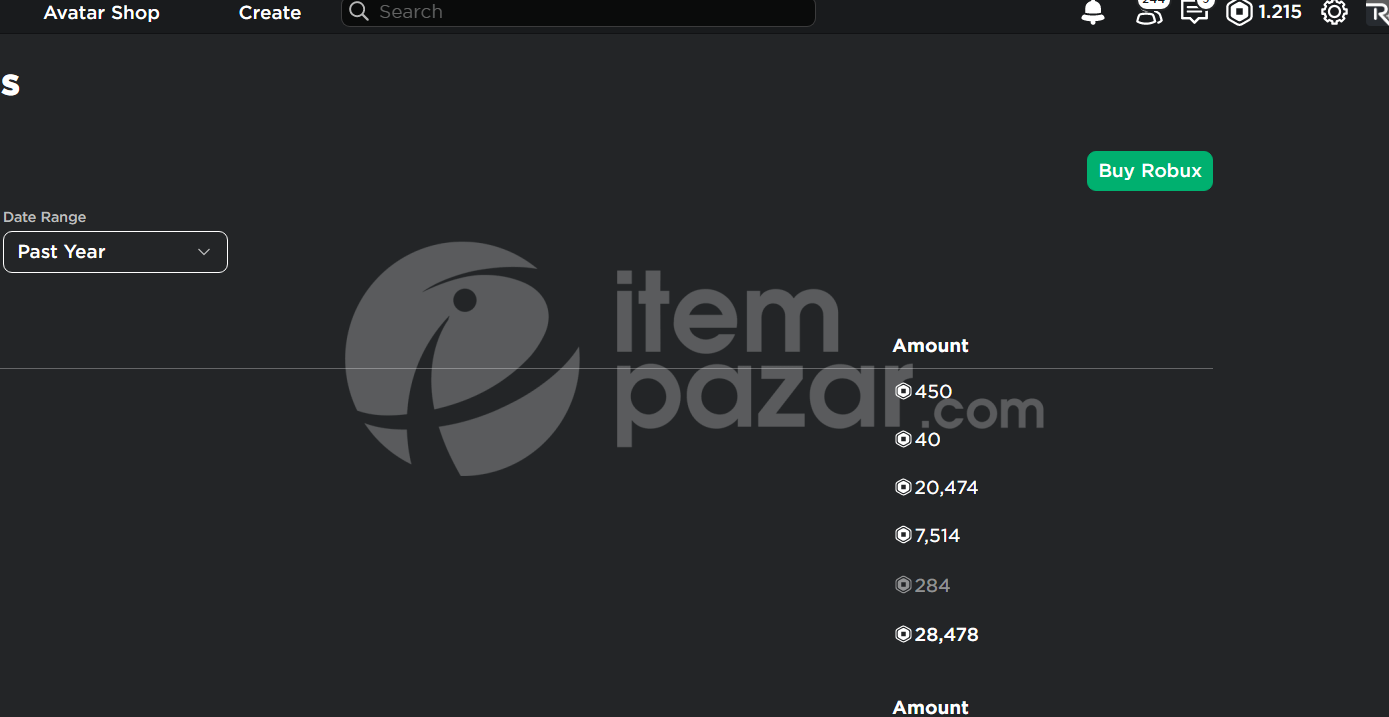The width and height of the screenshot is (1389, 717).
Task: Click the R logo icon at the far right
Action: [x=1377, y=12]
